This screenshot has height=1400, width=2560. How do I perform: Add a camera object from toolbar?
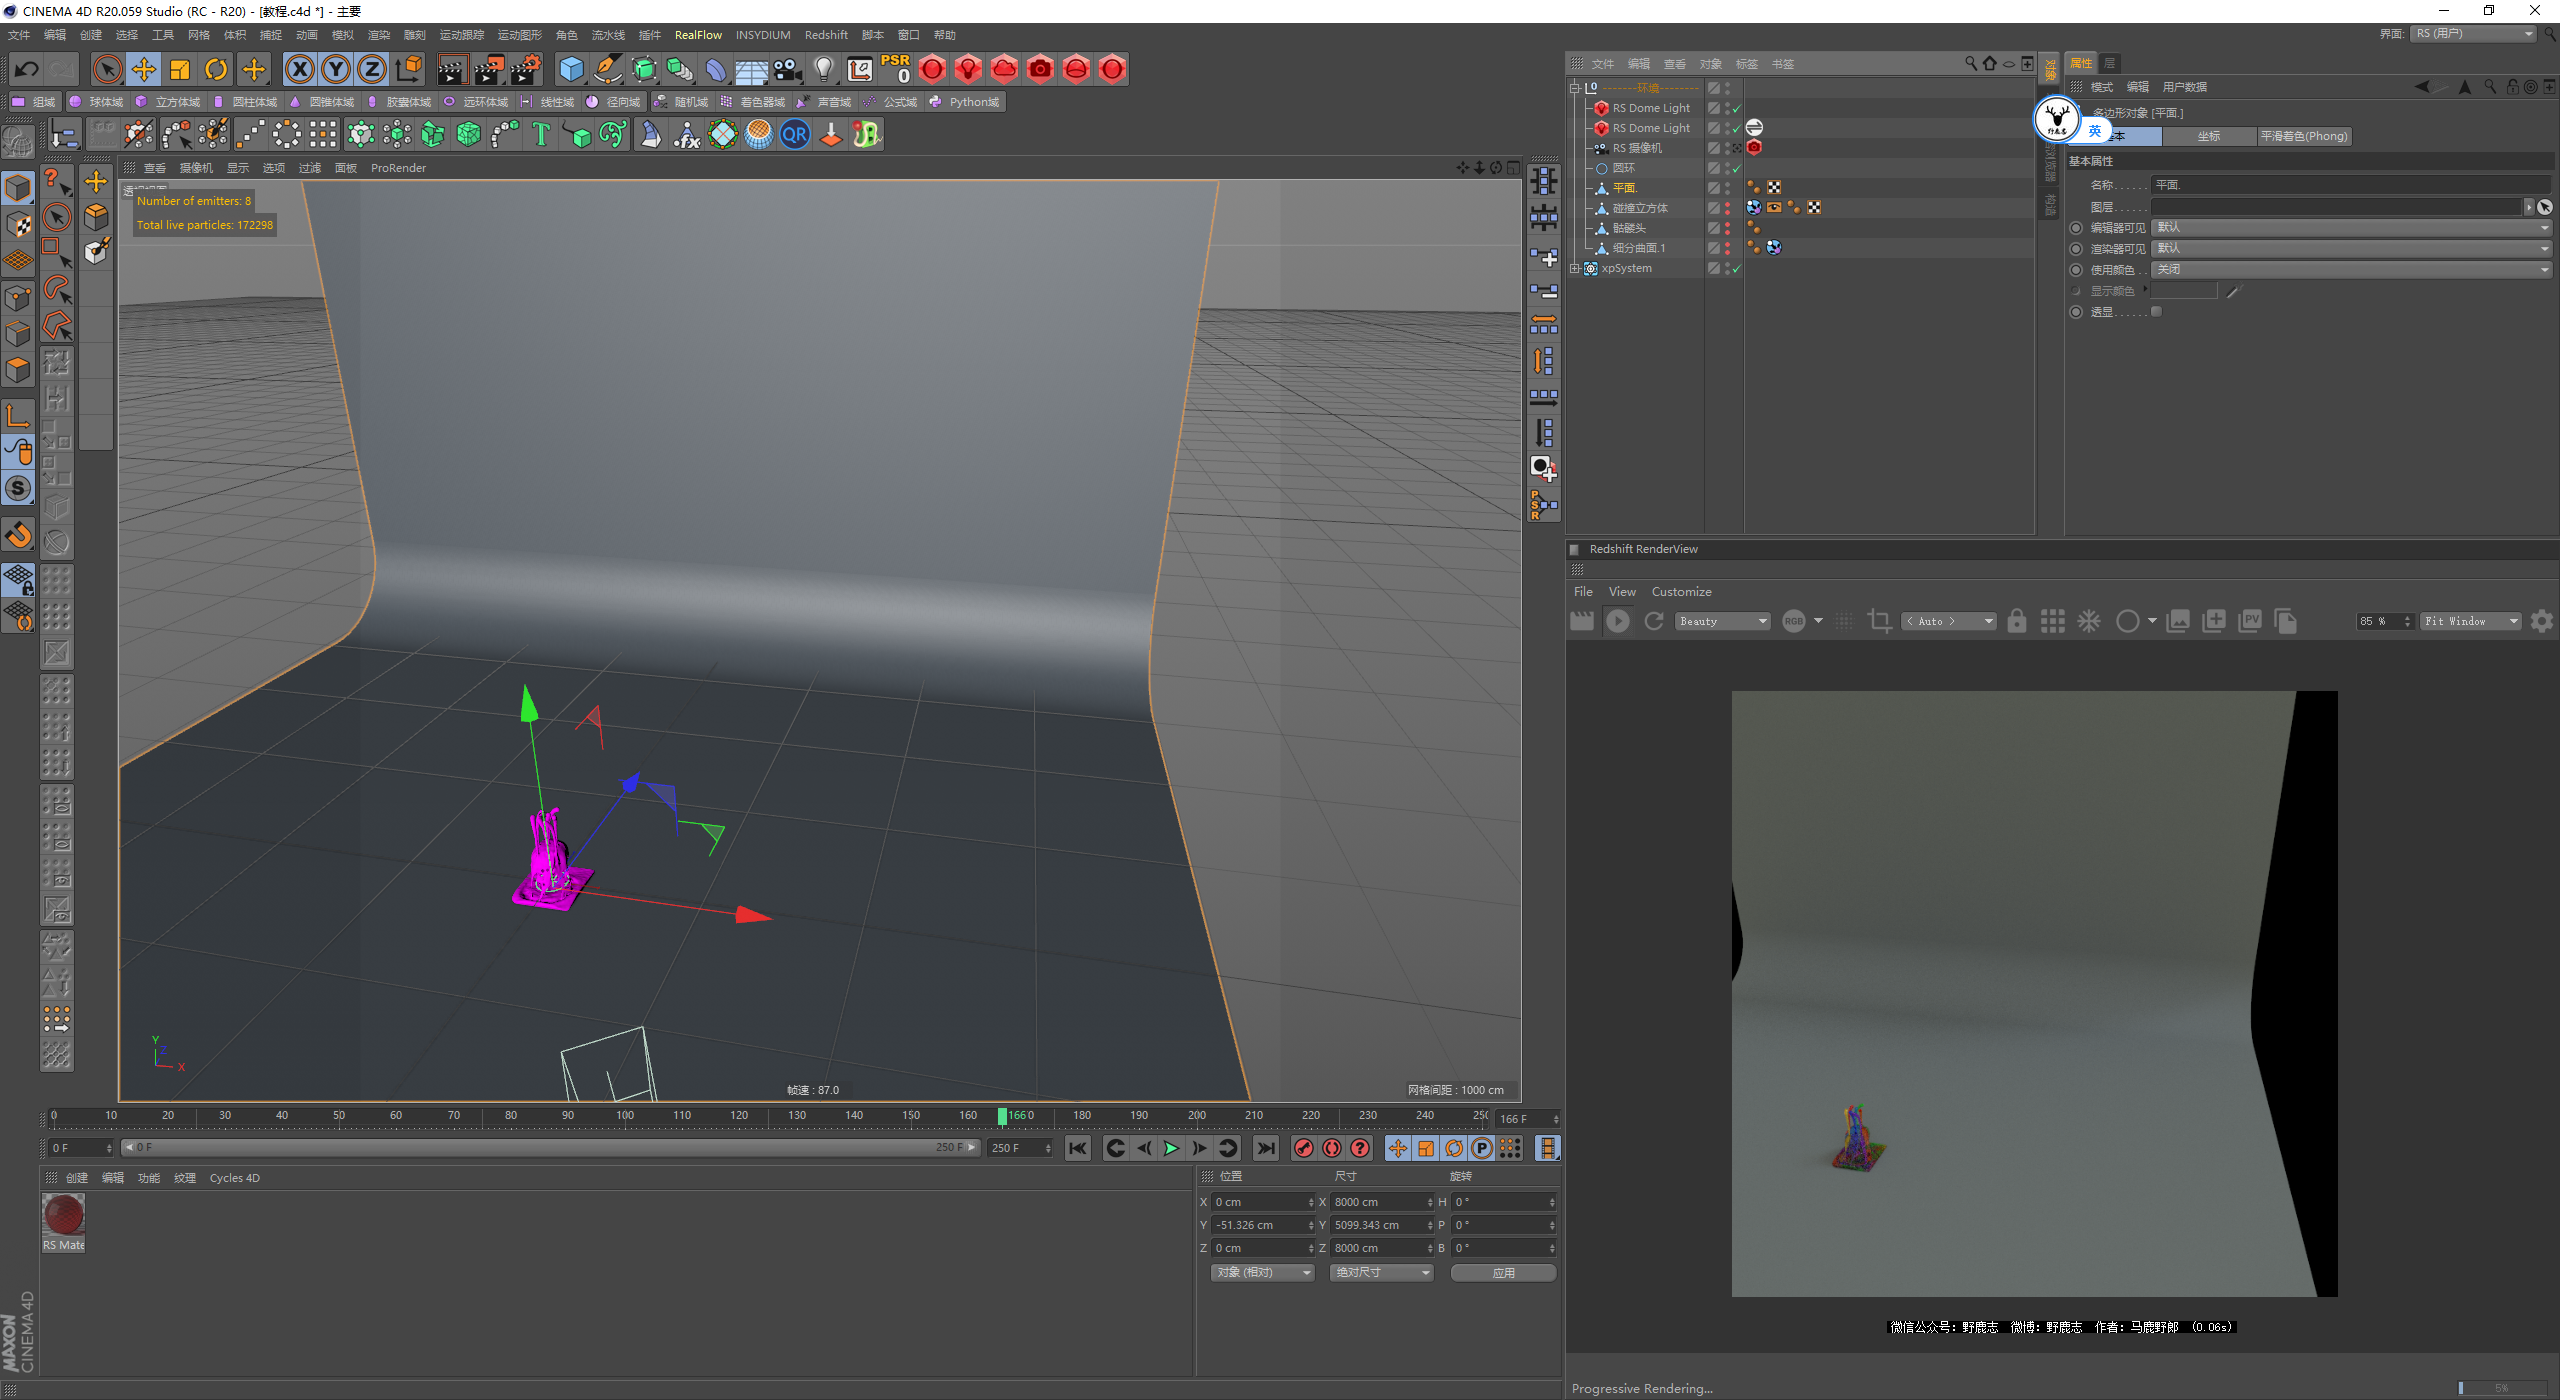pyautogui.click(x=788, y=69)
